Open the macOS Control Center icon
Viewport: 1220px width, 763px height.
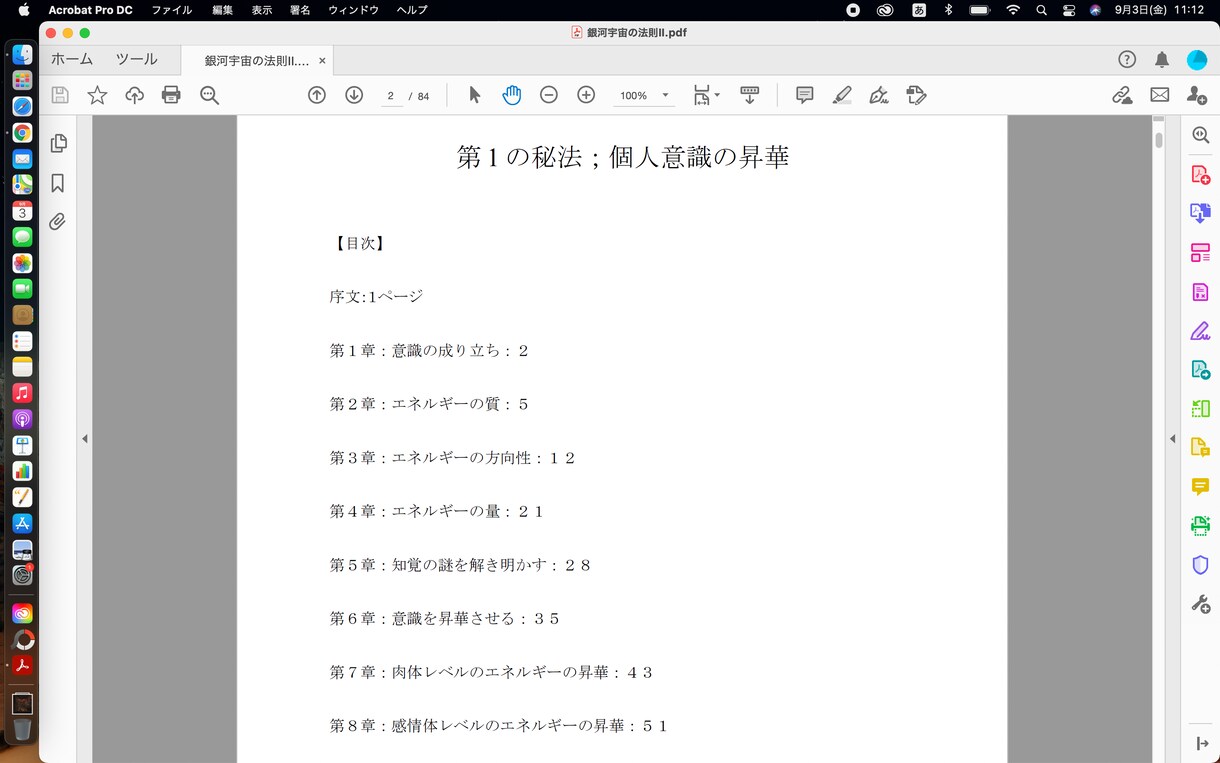pyautogui.click(x=1069, y=10)
